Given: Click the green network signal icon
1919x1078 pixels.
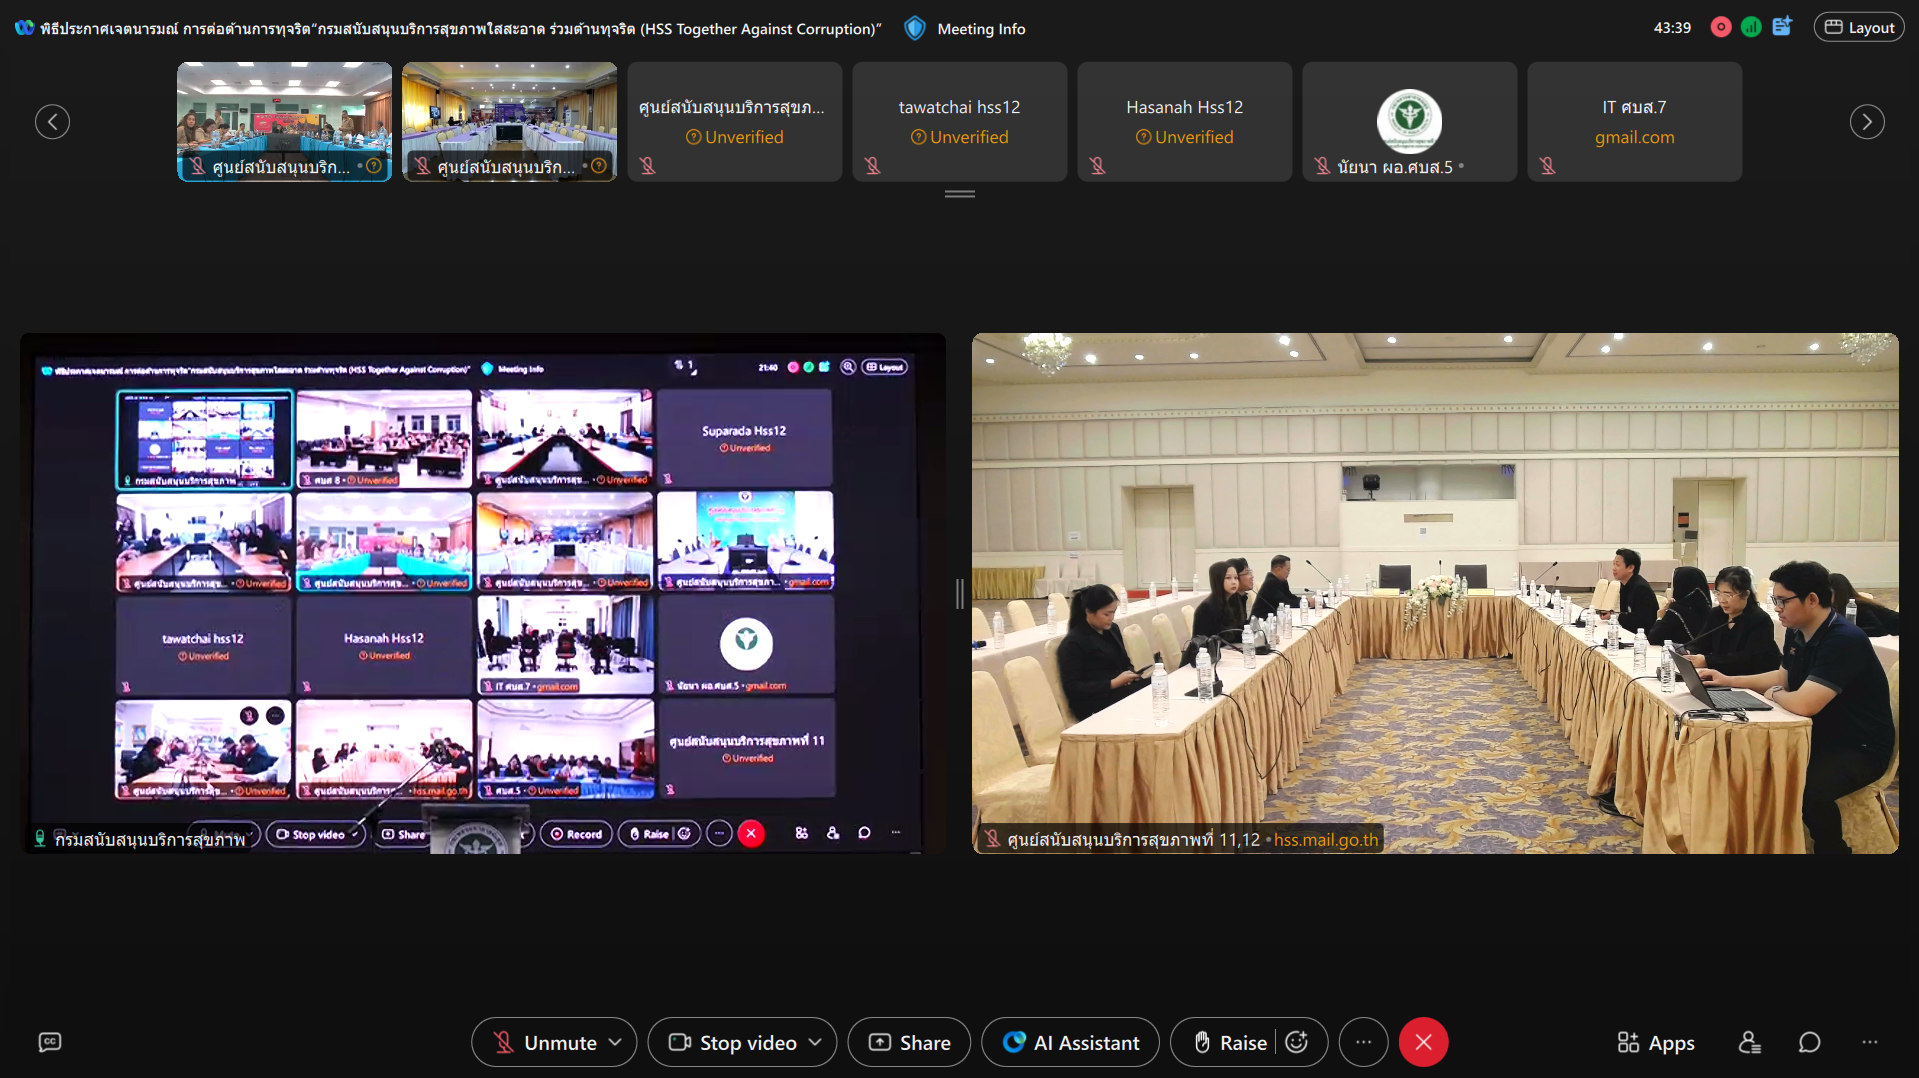Looking at the screenshot, I should [1750, 28].
